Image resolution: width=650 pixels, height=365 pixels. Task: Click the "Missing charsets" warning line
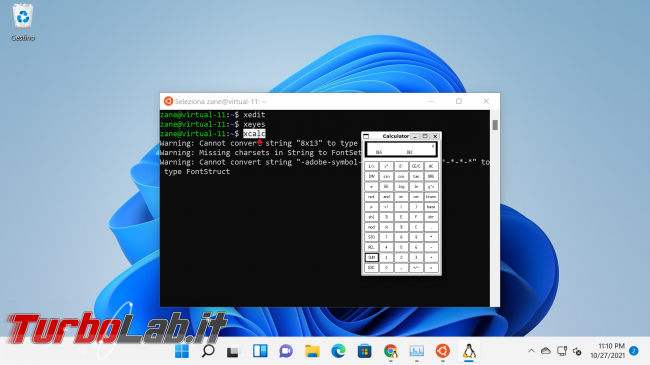point(260,153)
